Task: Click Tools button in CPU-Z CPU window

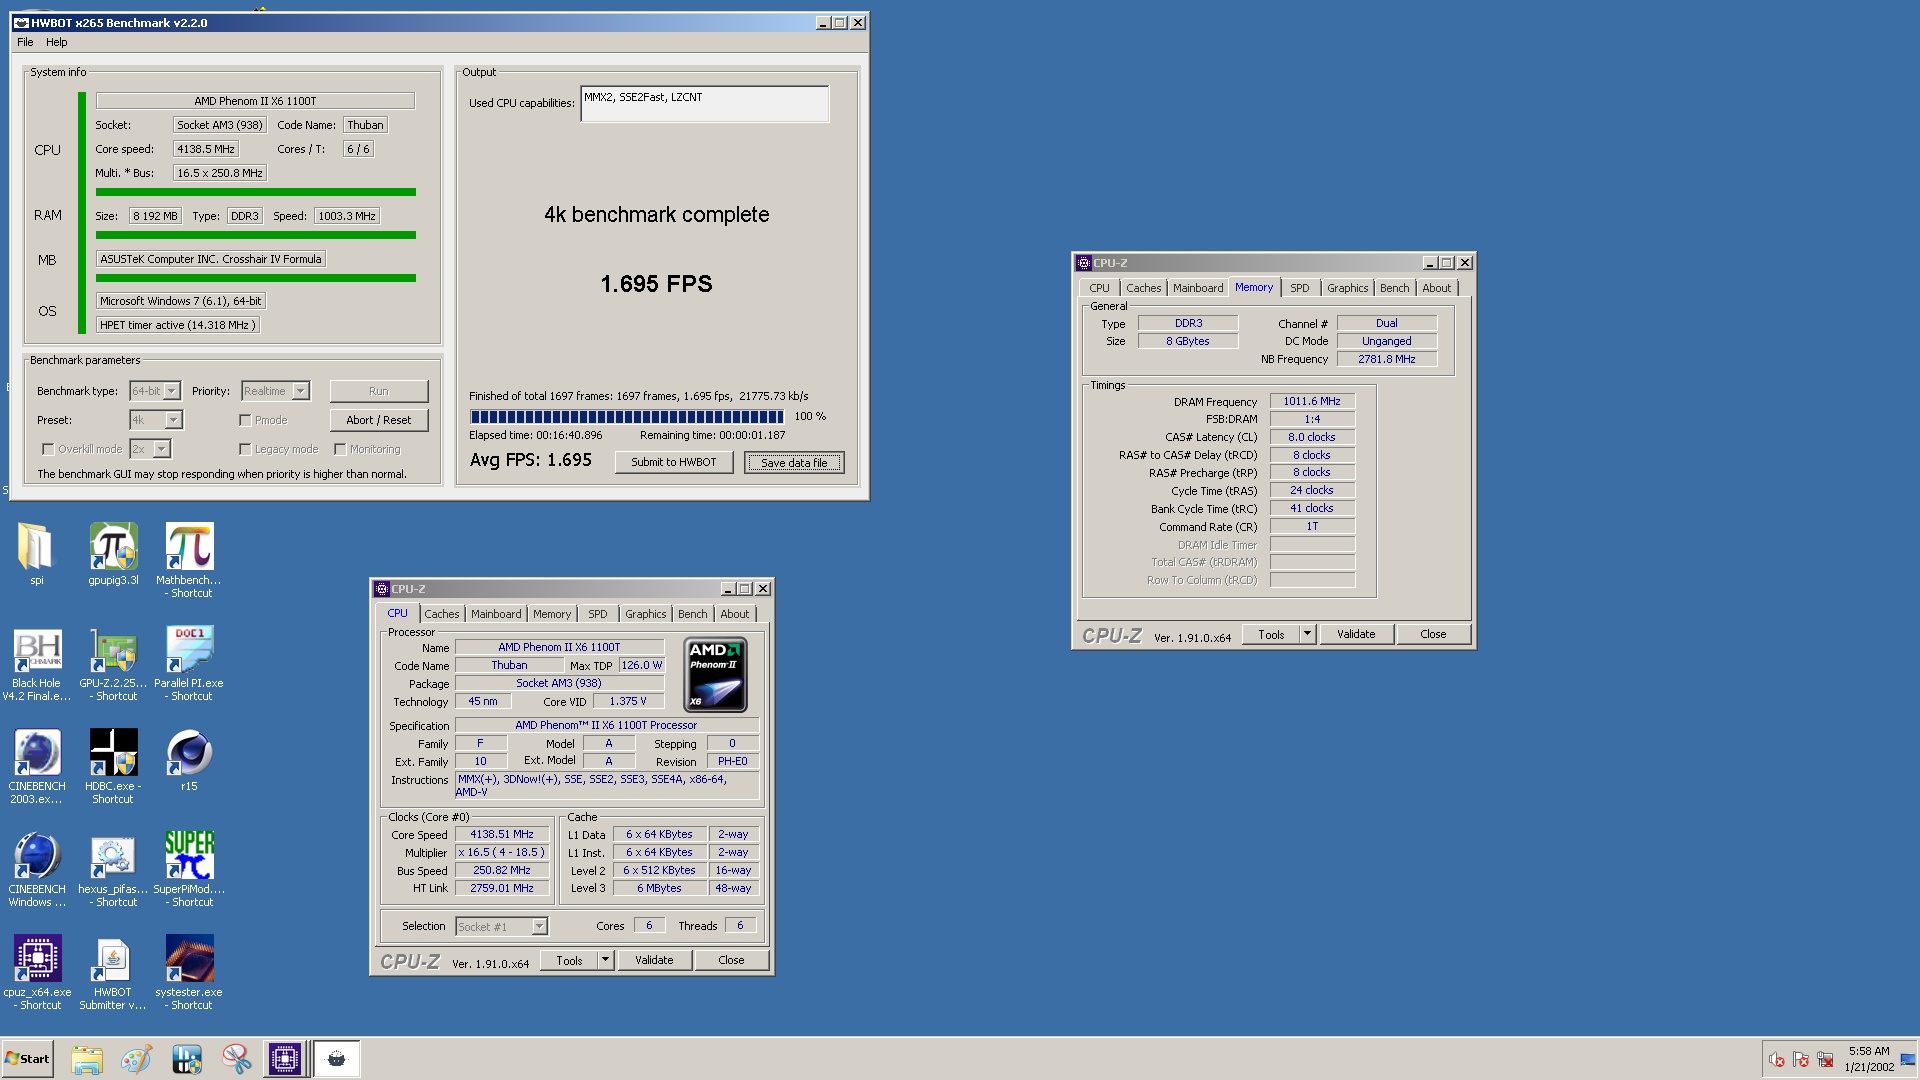Action: click(x=569, y=960)
